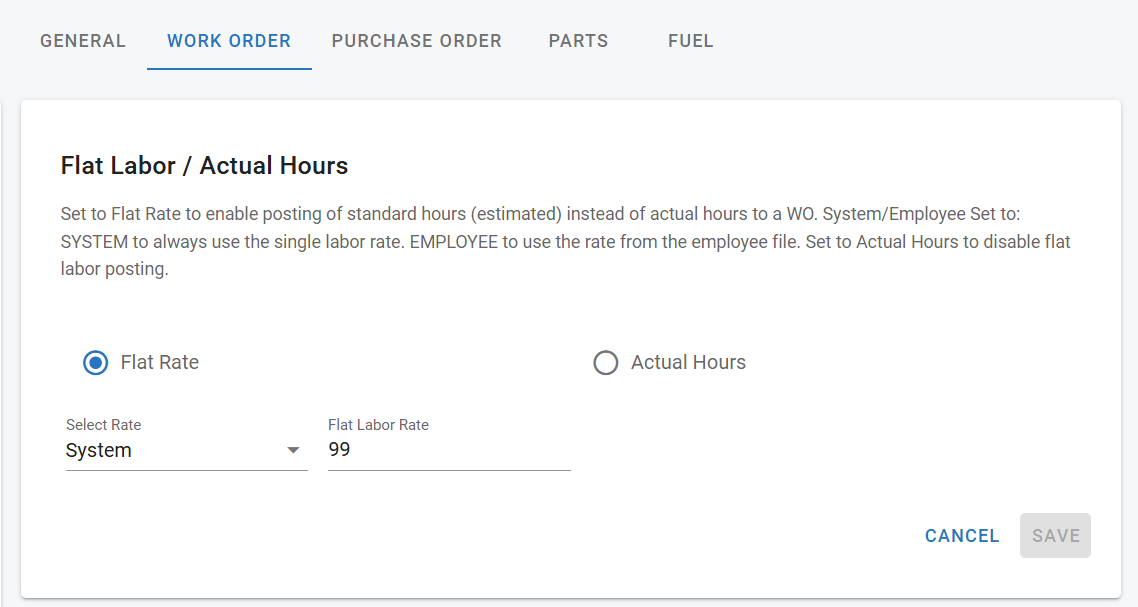This screenshot has width=1138, height=607.
Task: Switch to the General tab
Action: pyautogui.click(x=83, y=41)
